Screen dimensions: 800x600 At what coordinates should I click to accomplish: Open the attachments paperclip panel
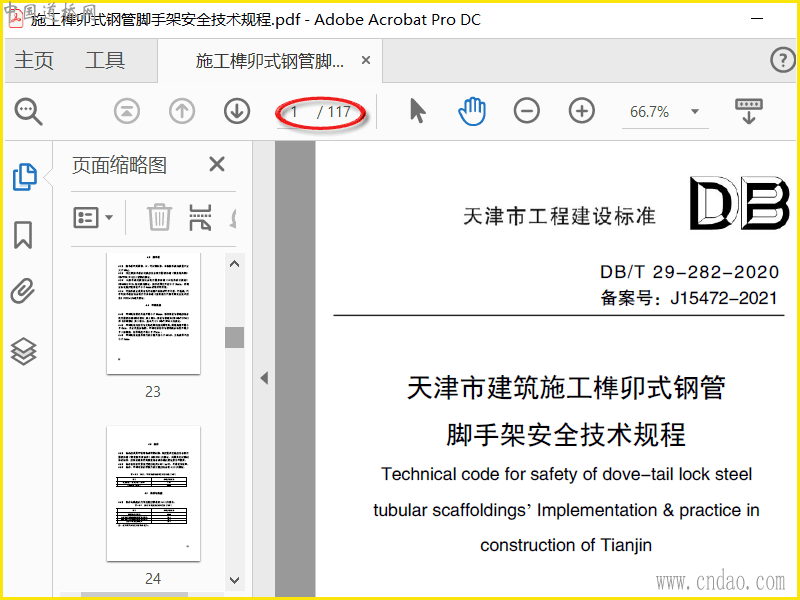(x=23, y=291)
